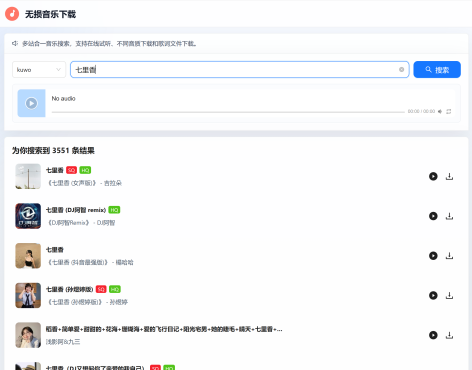This screenshot has width=472, height=370.
Task: Play 七里香 抖音版 result without tags
Action: click(433, 256)
